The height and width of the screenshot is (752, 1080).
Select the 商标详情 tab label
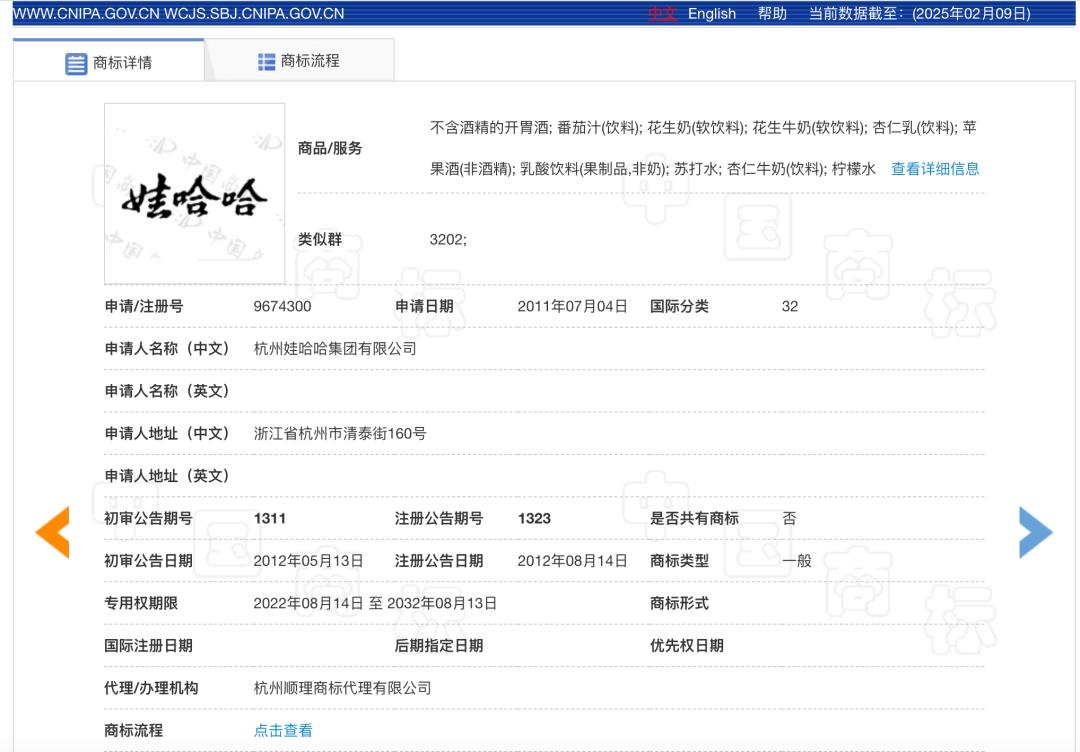pyautogui.click(x=122, y=62)
